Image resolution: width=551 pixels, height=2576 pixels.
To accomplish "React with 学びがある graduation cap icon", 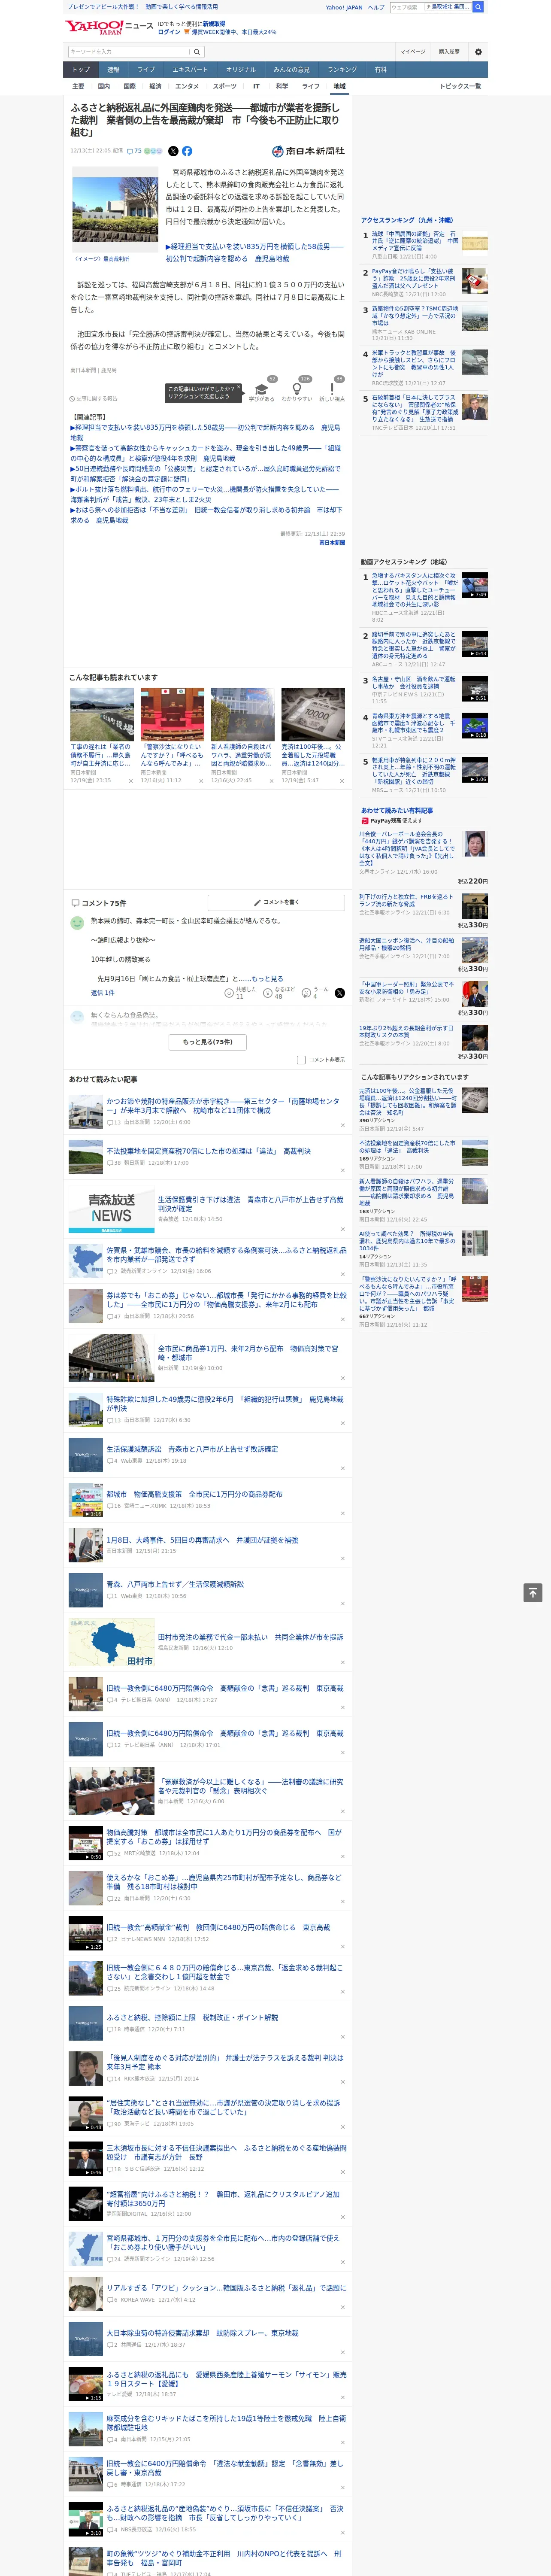I will (x=262, y=388).
